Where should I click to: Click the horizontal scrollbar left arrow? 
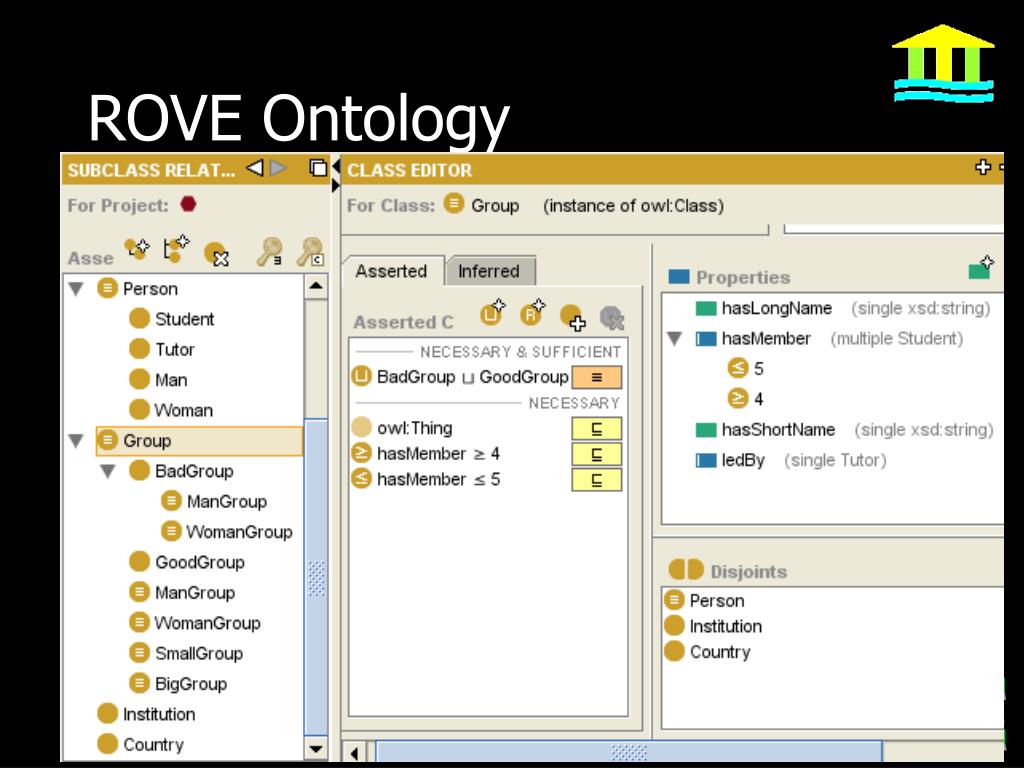[x=354, y=752]
